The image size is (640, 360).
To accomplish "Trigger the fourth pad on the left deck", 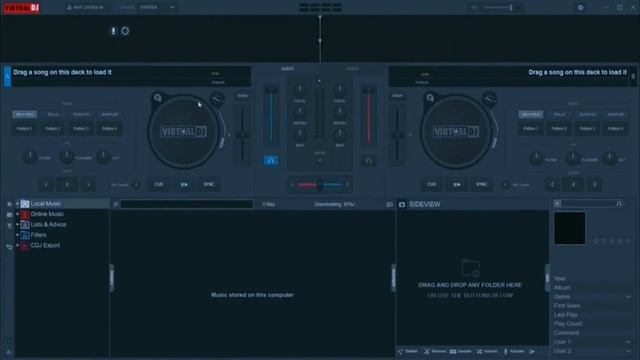I will 110,129.
